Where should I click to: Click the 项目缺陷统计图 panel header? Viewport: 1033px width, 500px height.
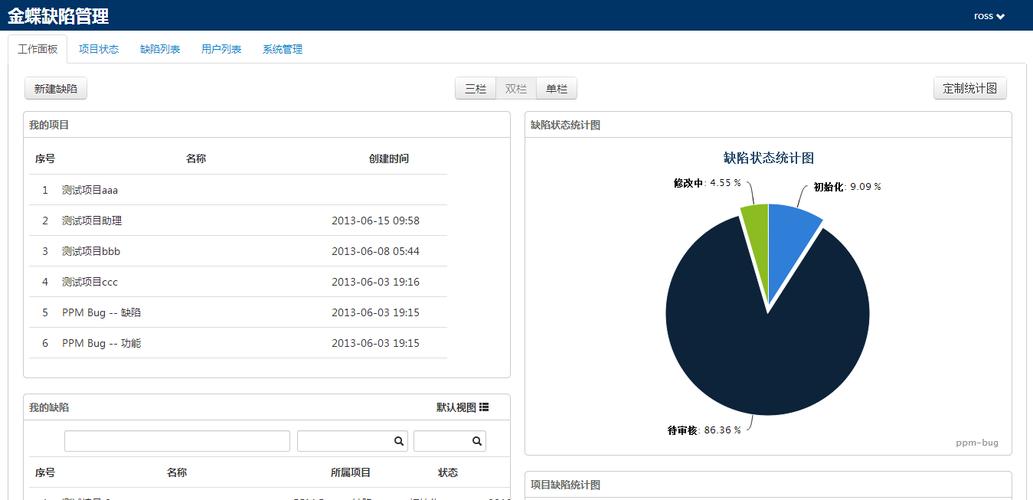(x=768, y=485)
